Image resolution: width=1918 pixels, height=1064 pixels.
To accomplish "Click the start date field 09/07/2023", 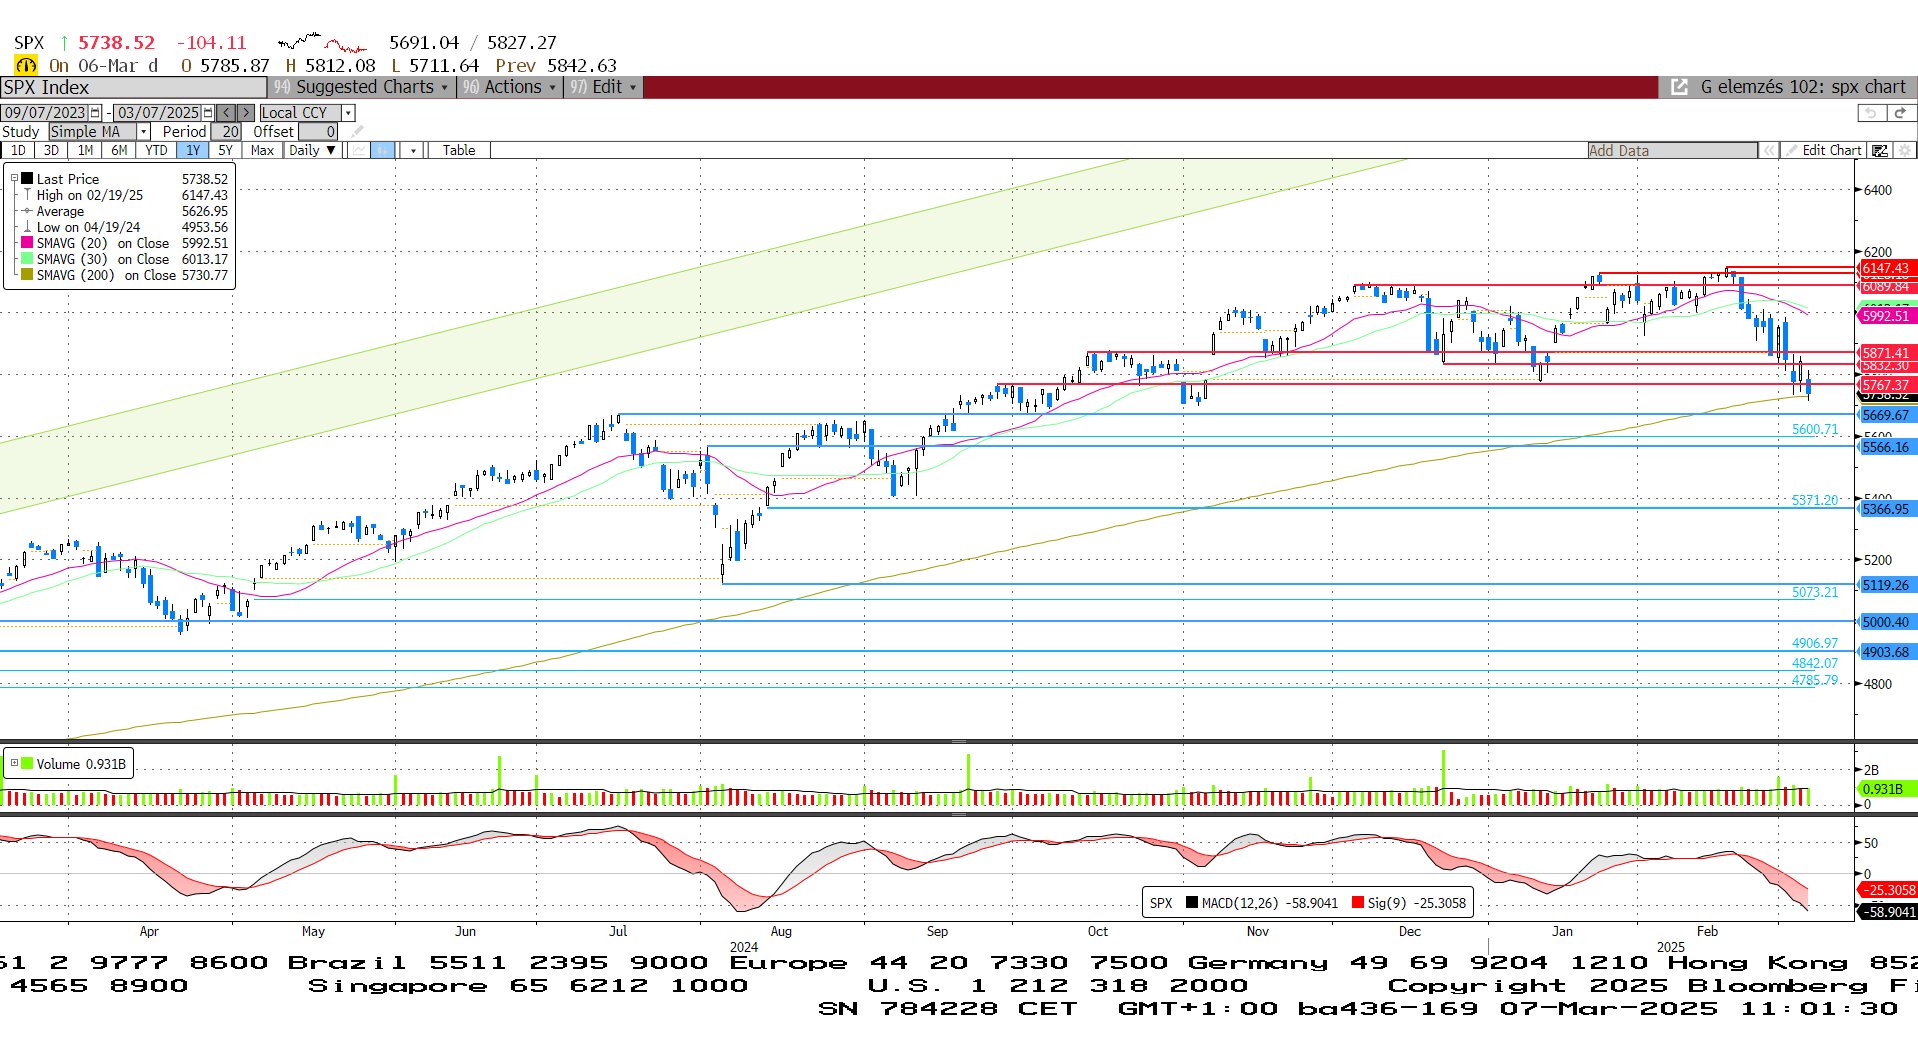I will point(45,113).
